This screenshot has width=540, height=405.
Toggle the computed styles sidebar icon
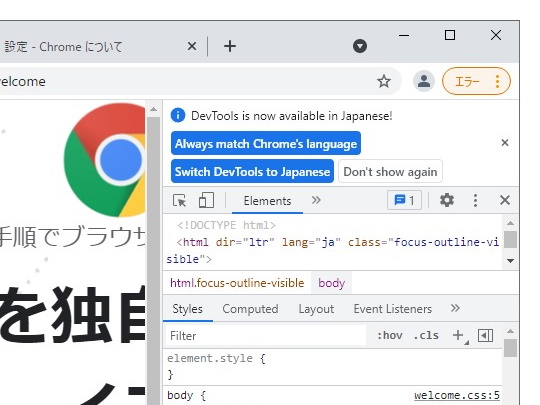pos(485,335)
